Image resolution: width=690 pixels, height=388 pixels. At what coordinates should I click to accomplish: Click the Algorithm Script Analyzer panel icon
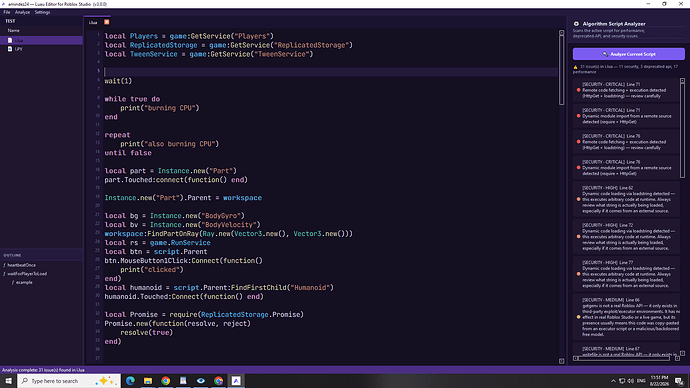point(576,24)
